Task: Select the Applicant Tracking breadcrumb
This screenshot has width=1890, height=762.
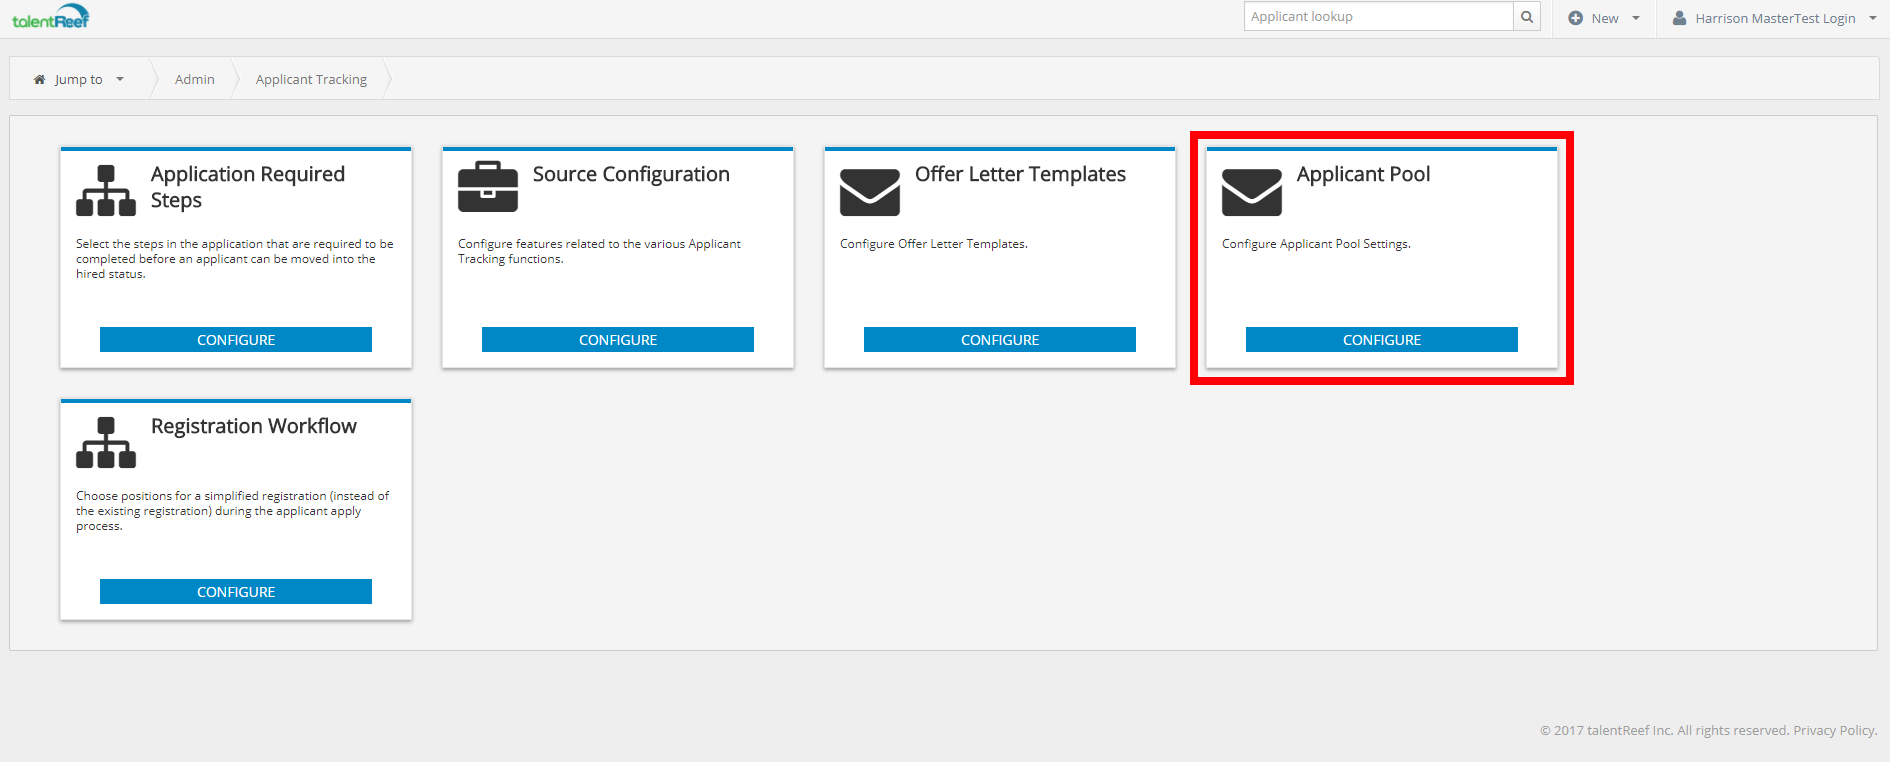Action: coord(311,79)
